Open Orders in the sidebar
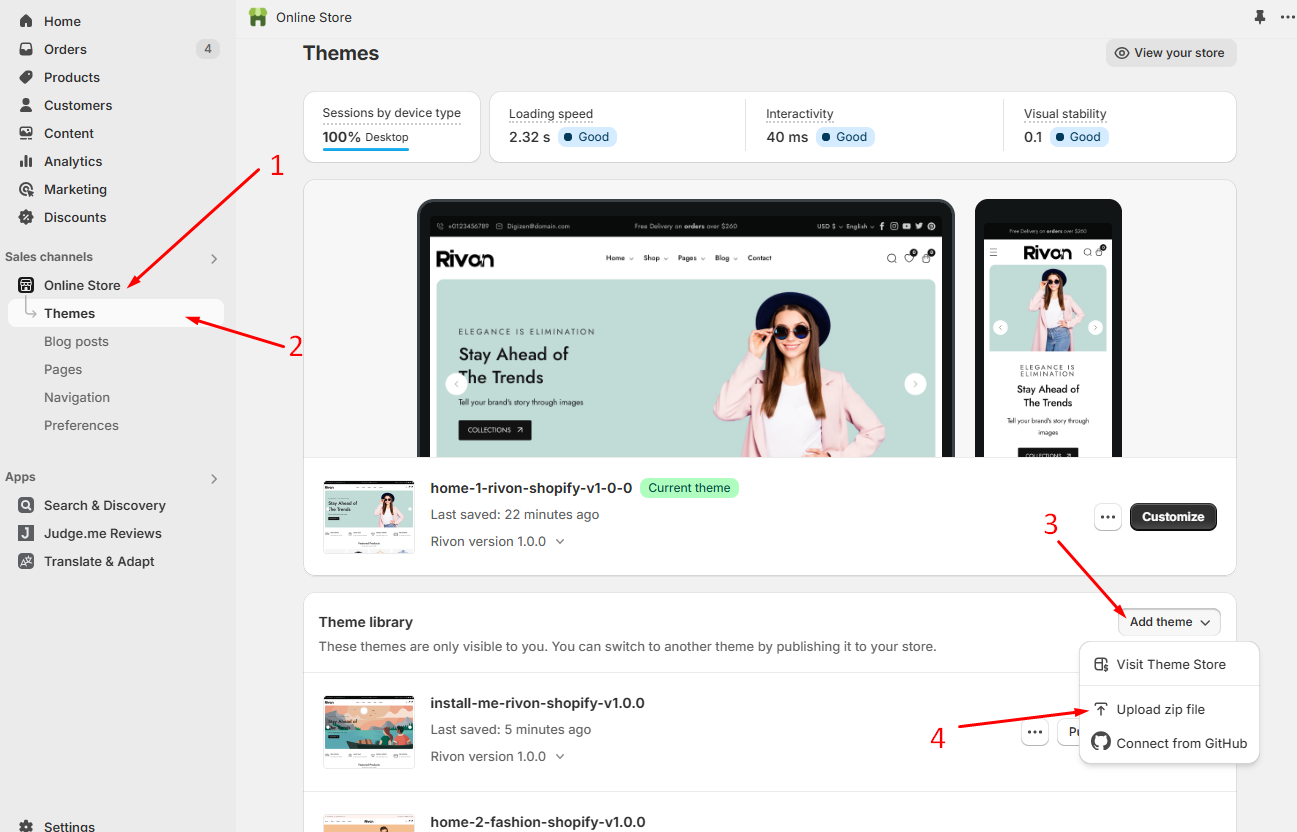Viewport: 1297px width, 832px height. (65, 49)
